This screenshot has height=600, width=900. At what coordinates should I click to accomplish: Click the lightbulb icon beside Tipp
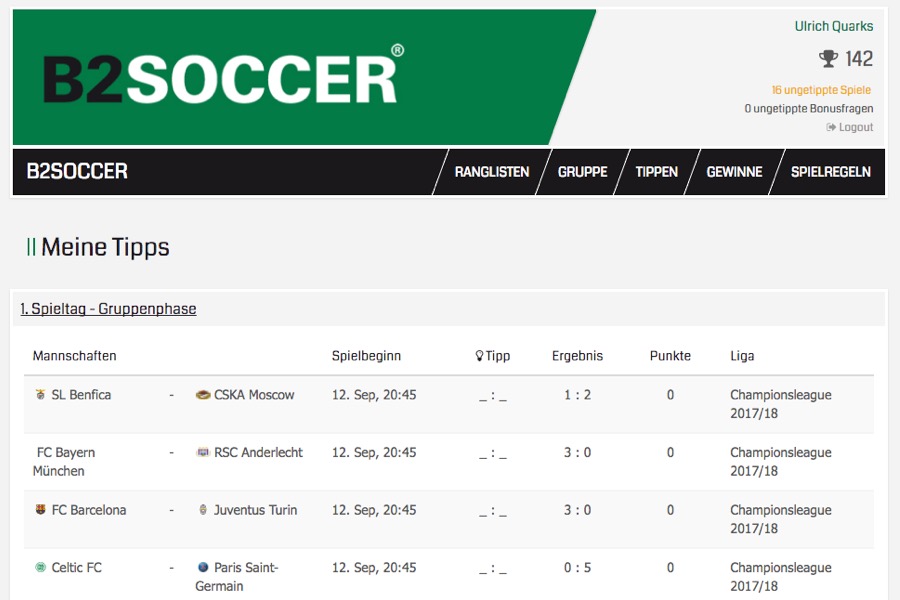[x=479, y=356]
